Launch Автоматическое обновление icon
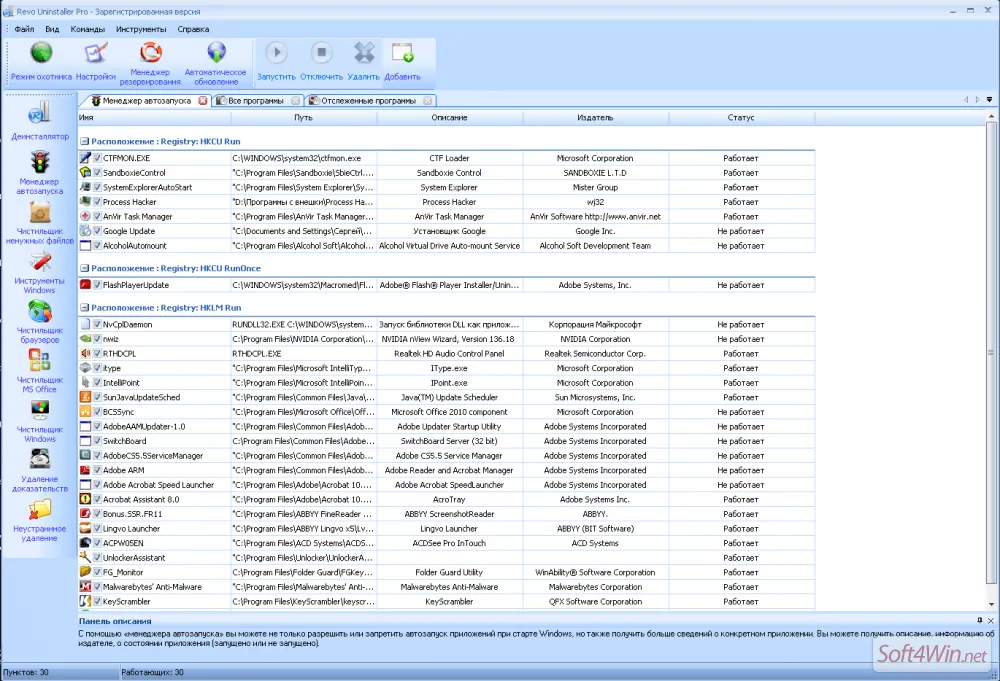 216,52
